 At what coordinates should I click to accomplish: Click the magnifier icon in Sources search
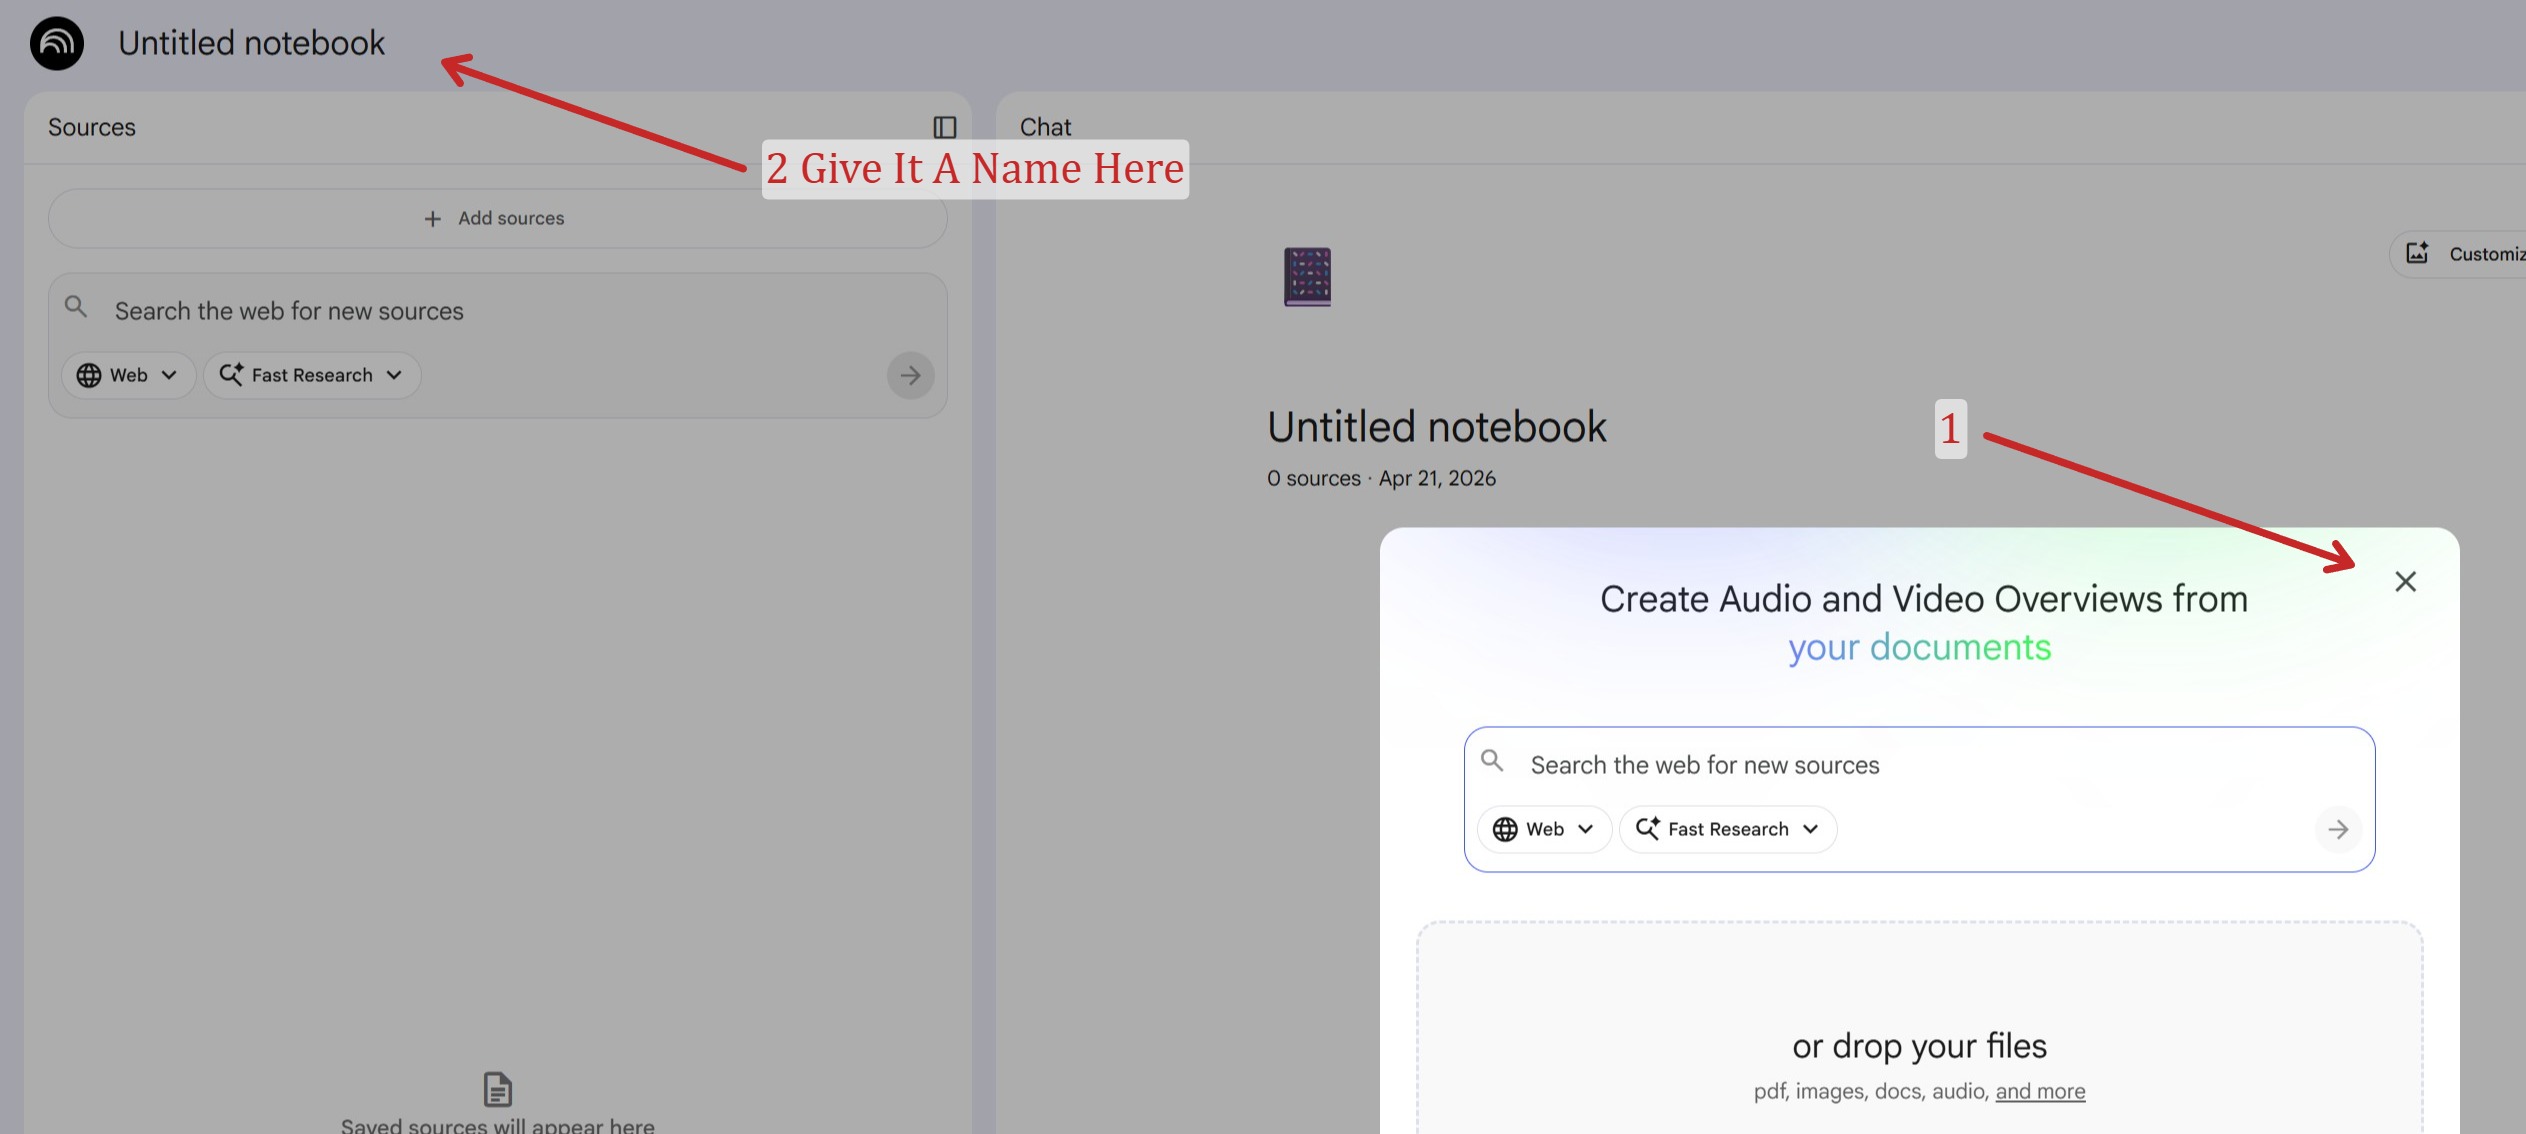click(76, 307)
